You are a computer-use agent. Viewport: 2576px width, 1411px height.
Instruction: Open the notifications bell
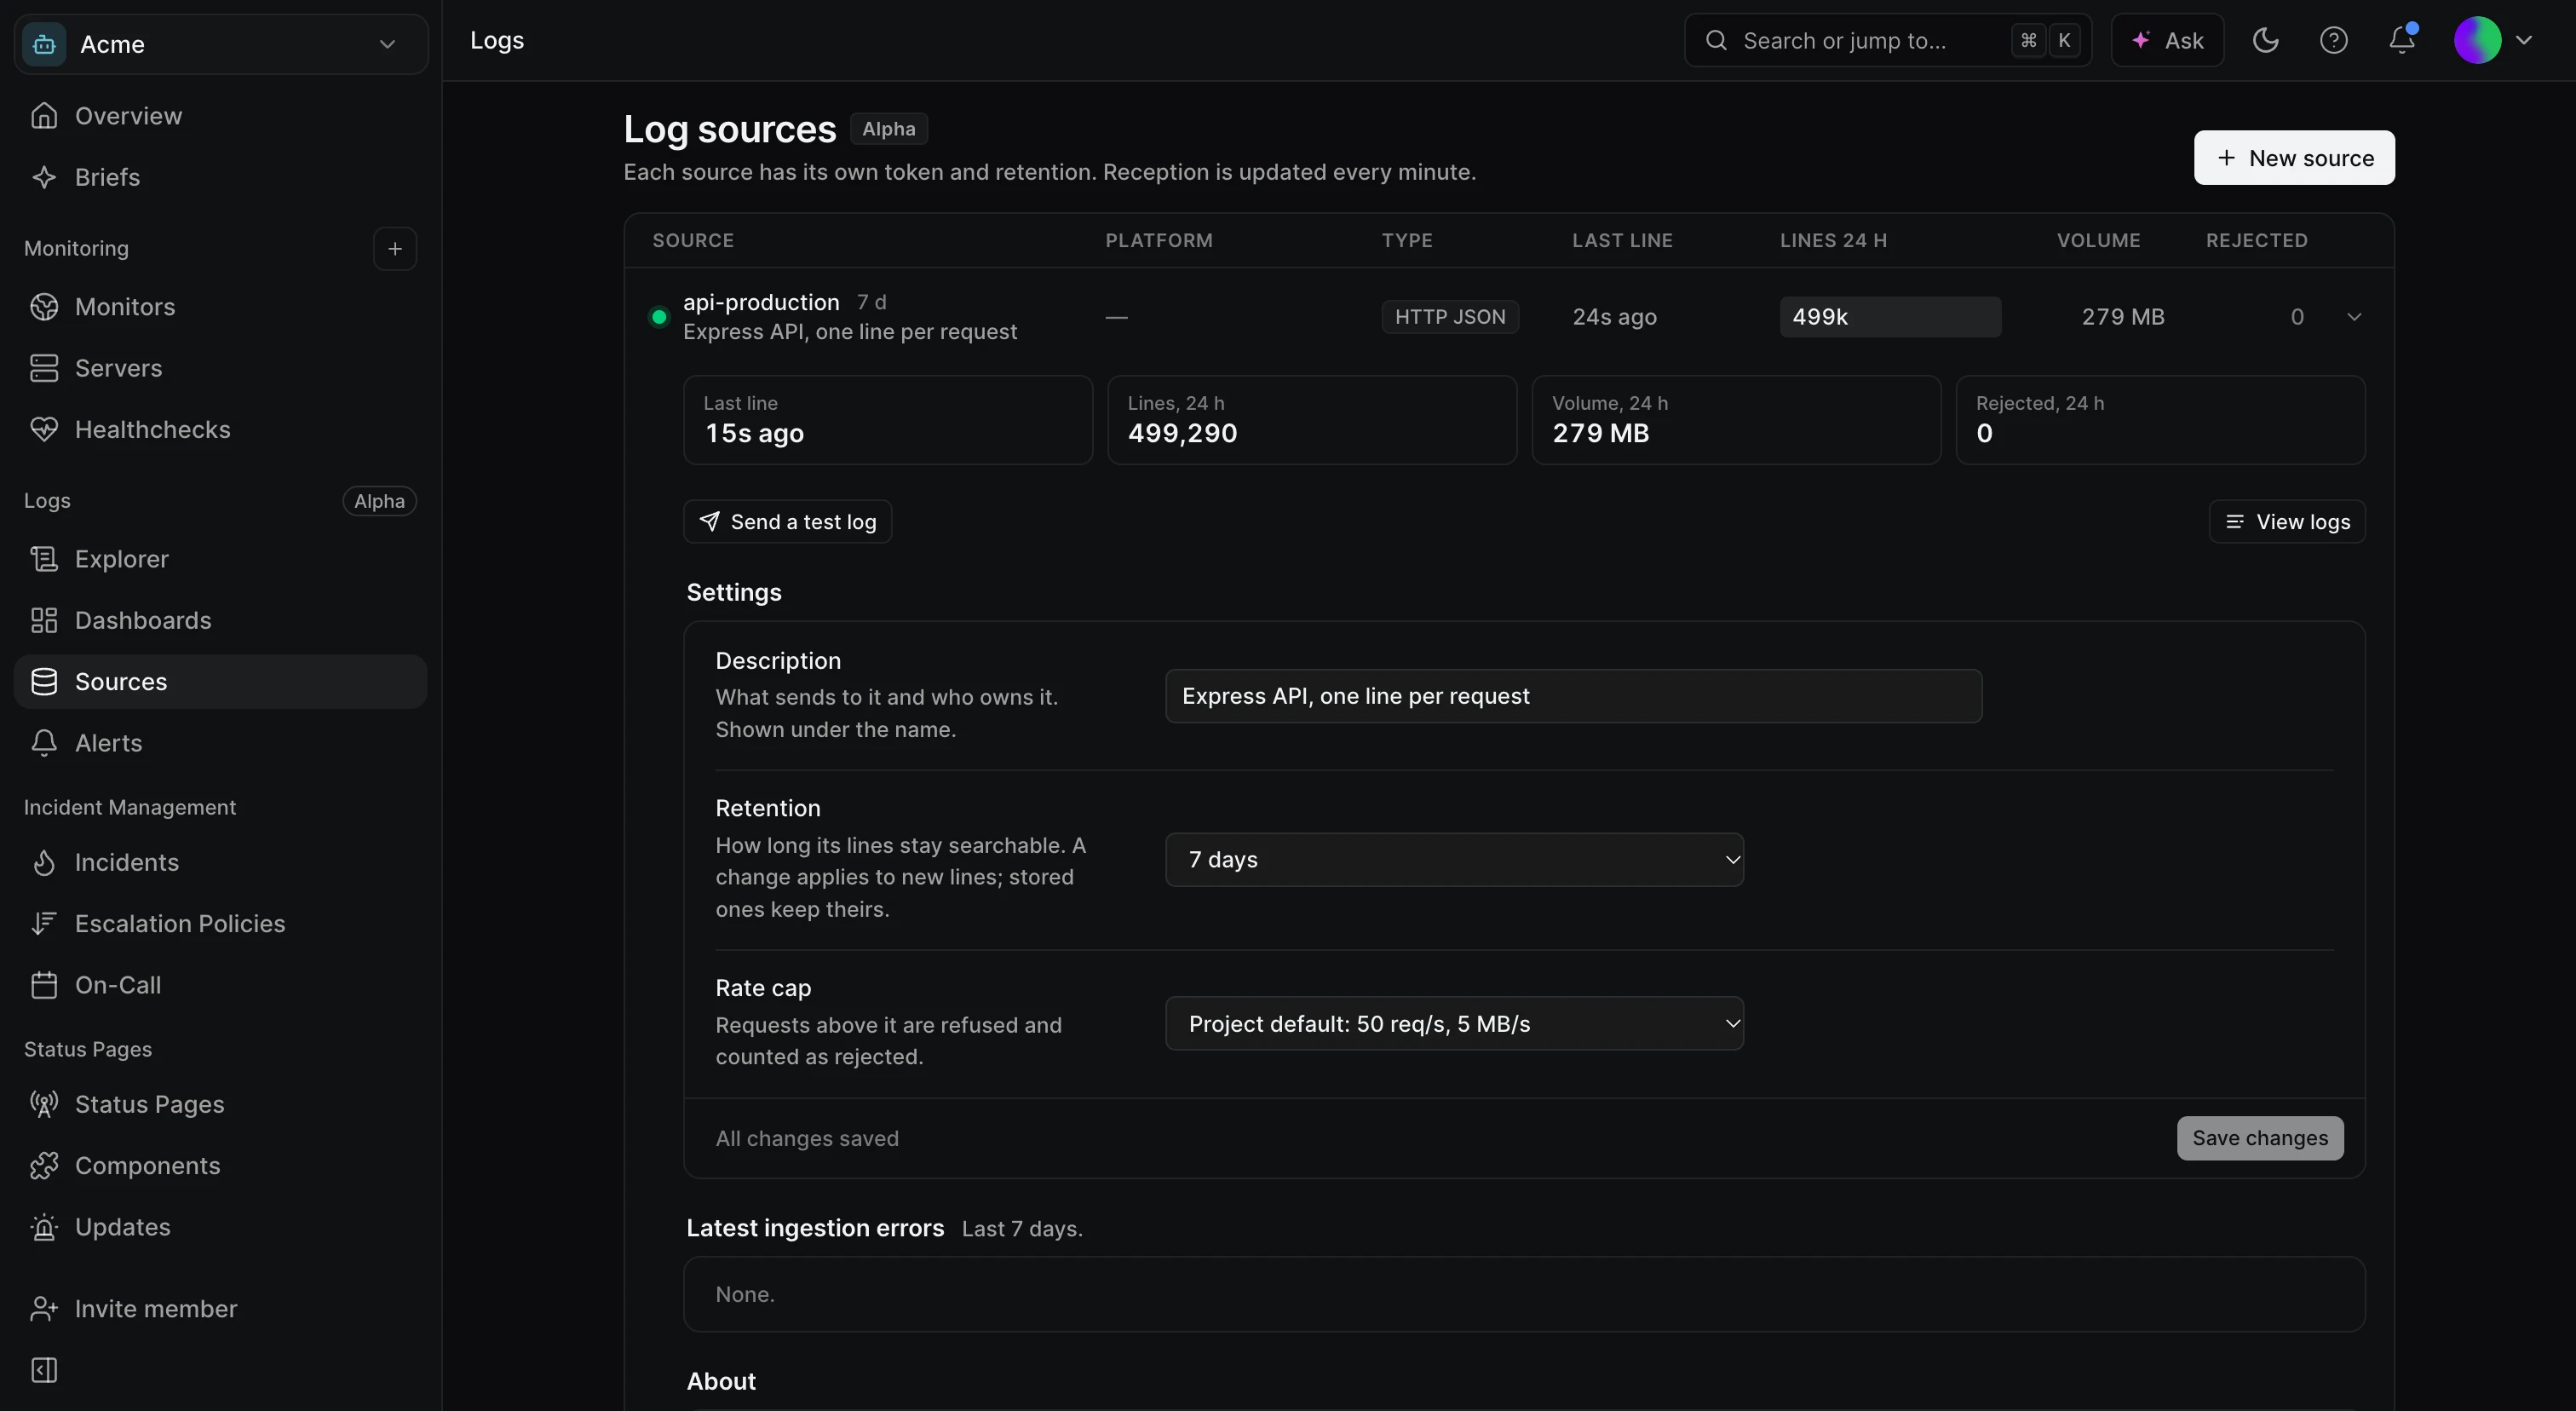[x=2402, y=40]
